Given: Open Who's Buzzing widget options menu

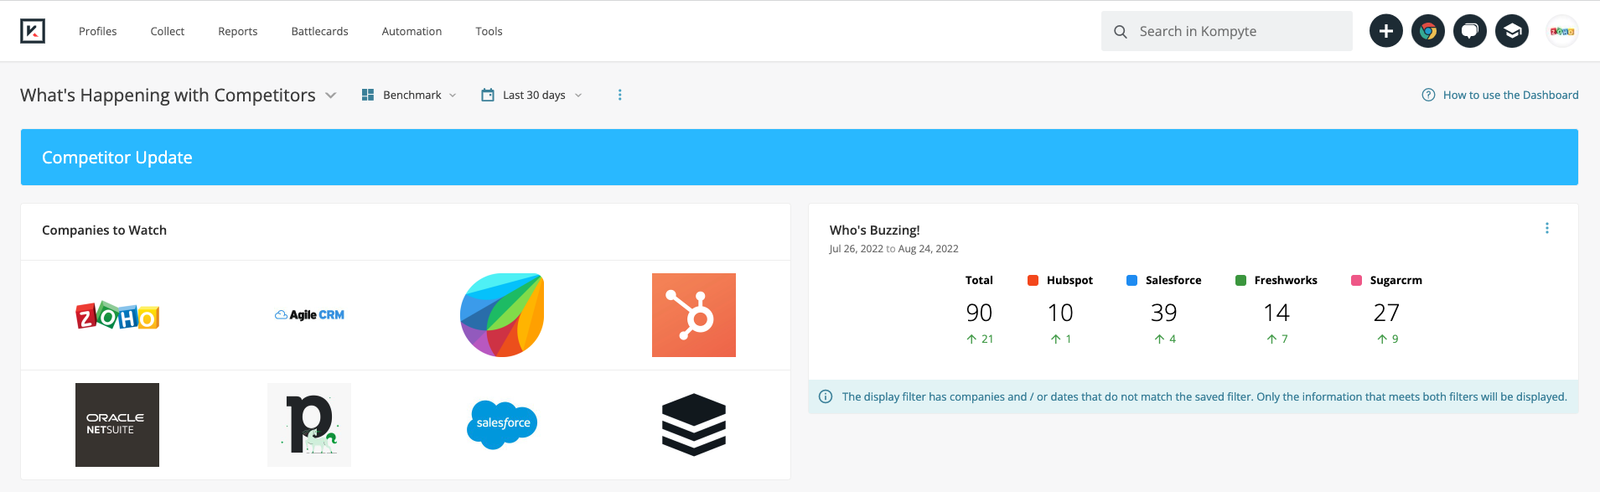Looking at the screenshot, I should pos(1547,229).
